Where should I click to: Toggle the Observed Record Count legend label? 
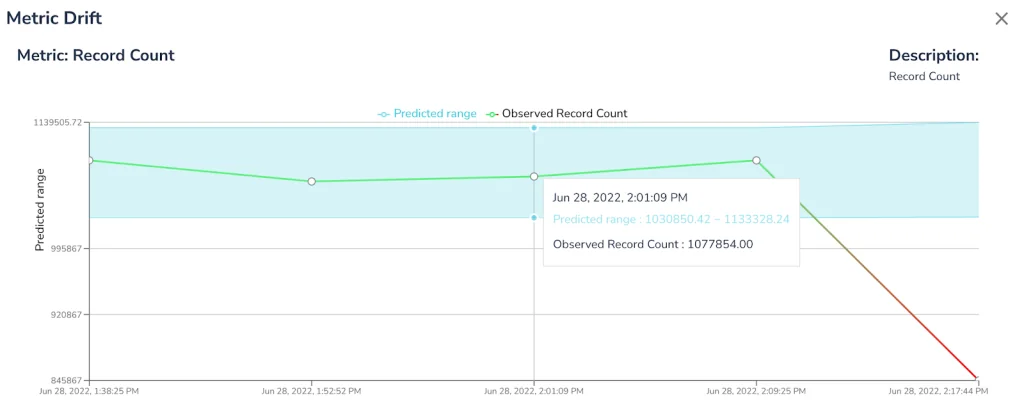564,114
